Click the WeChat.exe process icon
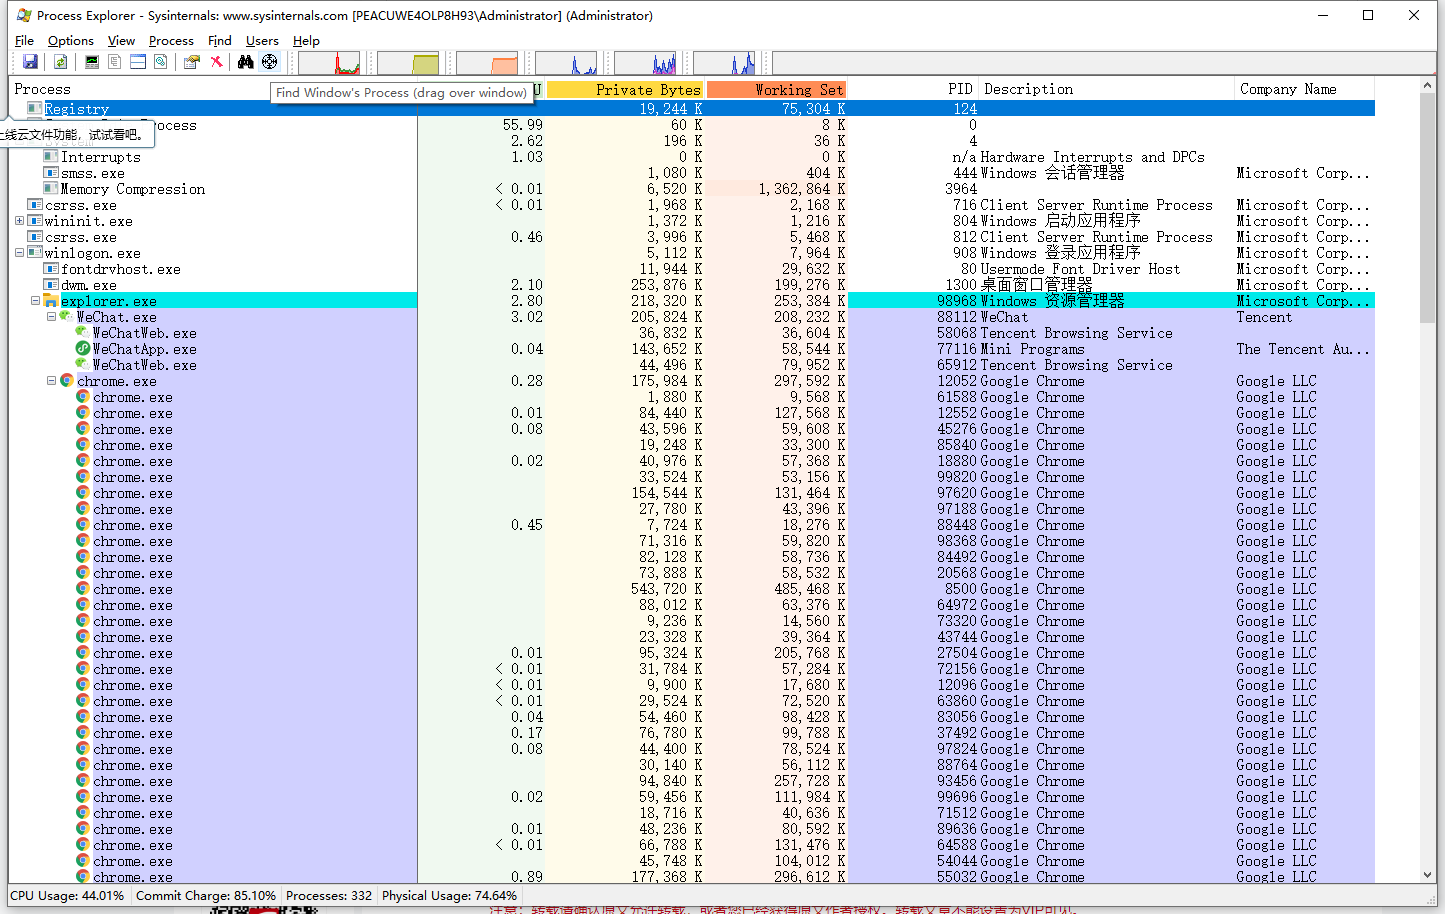Image resolution: width=1445 pixels, height=914 pixels. click(x=67, y=317)
